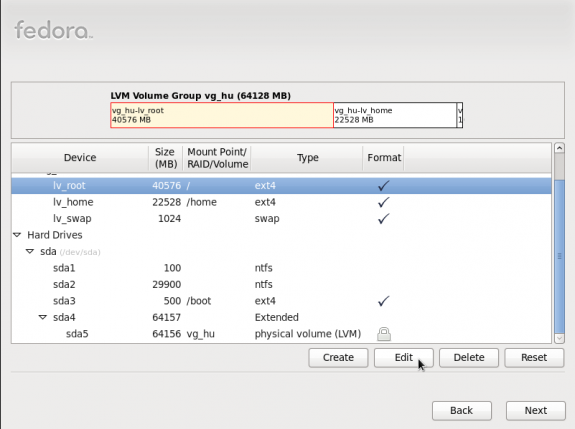Click the format checkmark for lv_home
The height and width of the screenshot is (429, 575).
coord(384,202)
